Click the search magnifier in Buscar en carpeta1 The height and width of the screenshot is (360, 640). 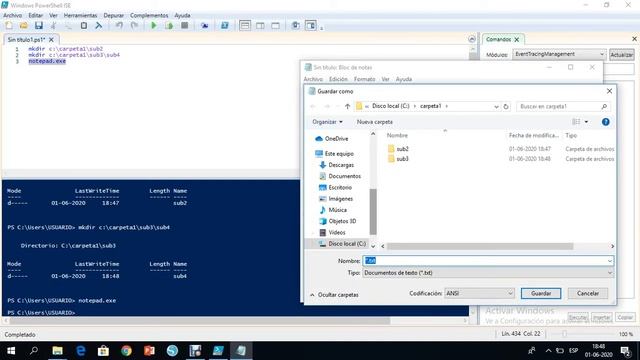click(x=604, y=107)
